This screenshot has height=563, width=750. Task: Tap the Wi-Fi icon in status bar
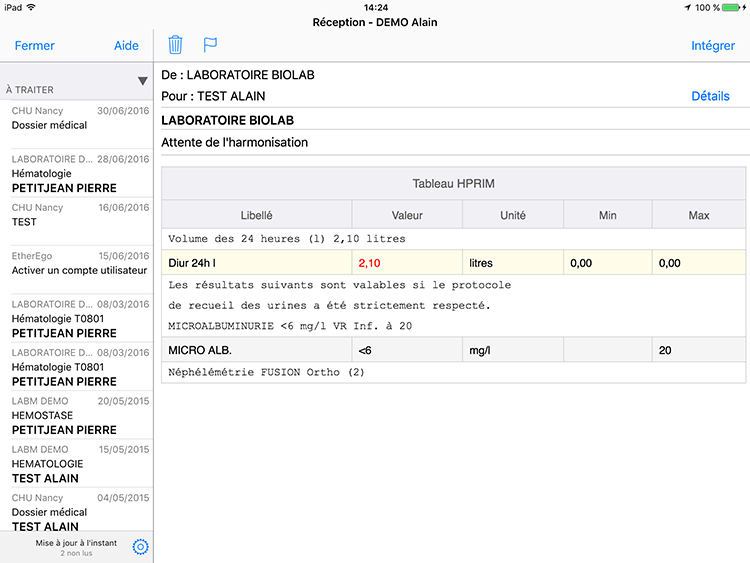coord(31,8)
